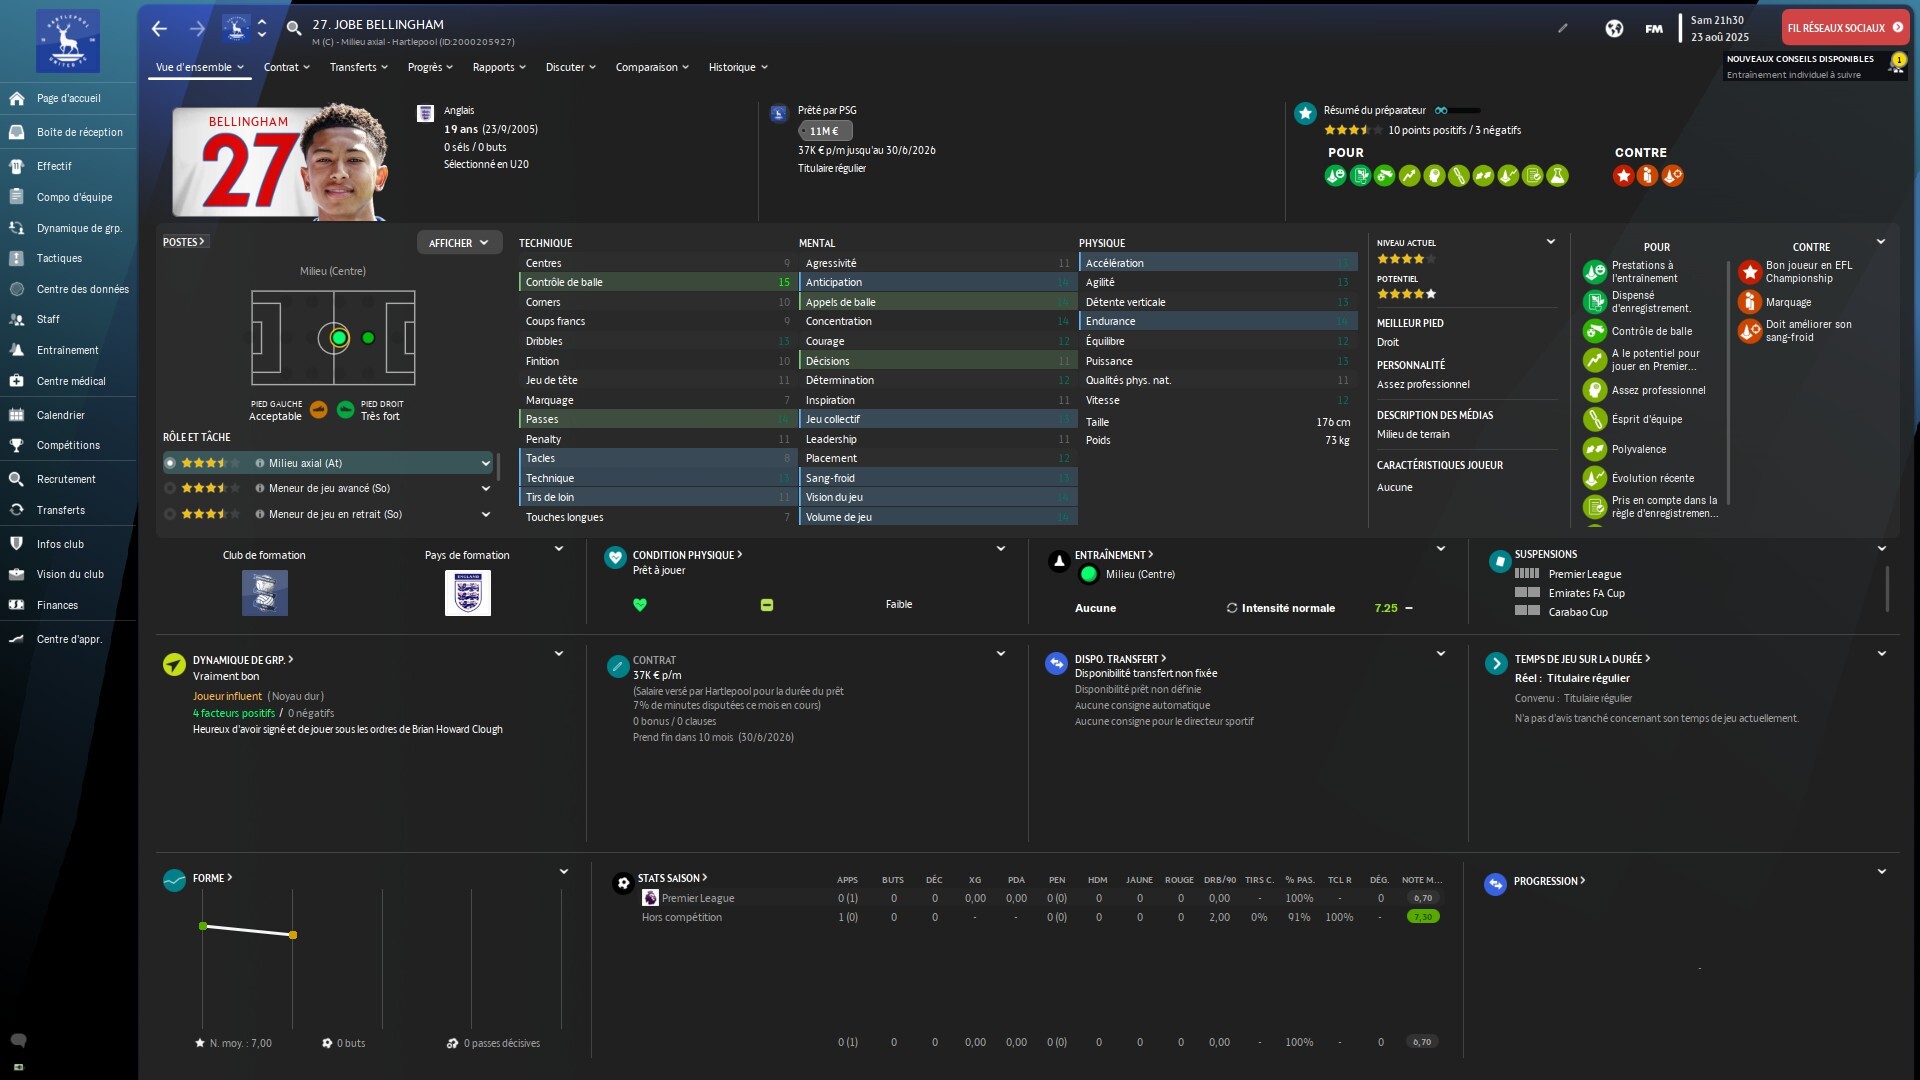Click the England formation country badge
Image resolution: width=1920 pixels, height=1080 pixels.
pyautogui.click(x=467, y=593)
